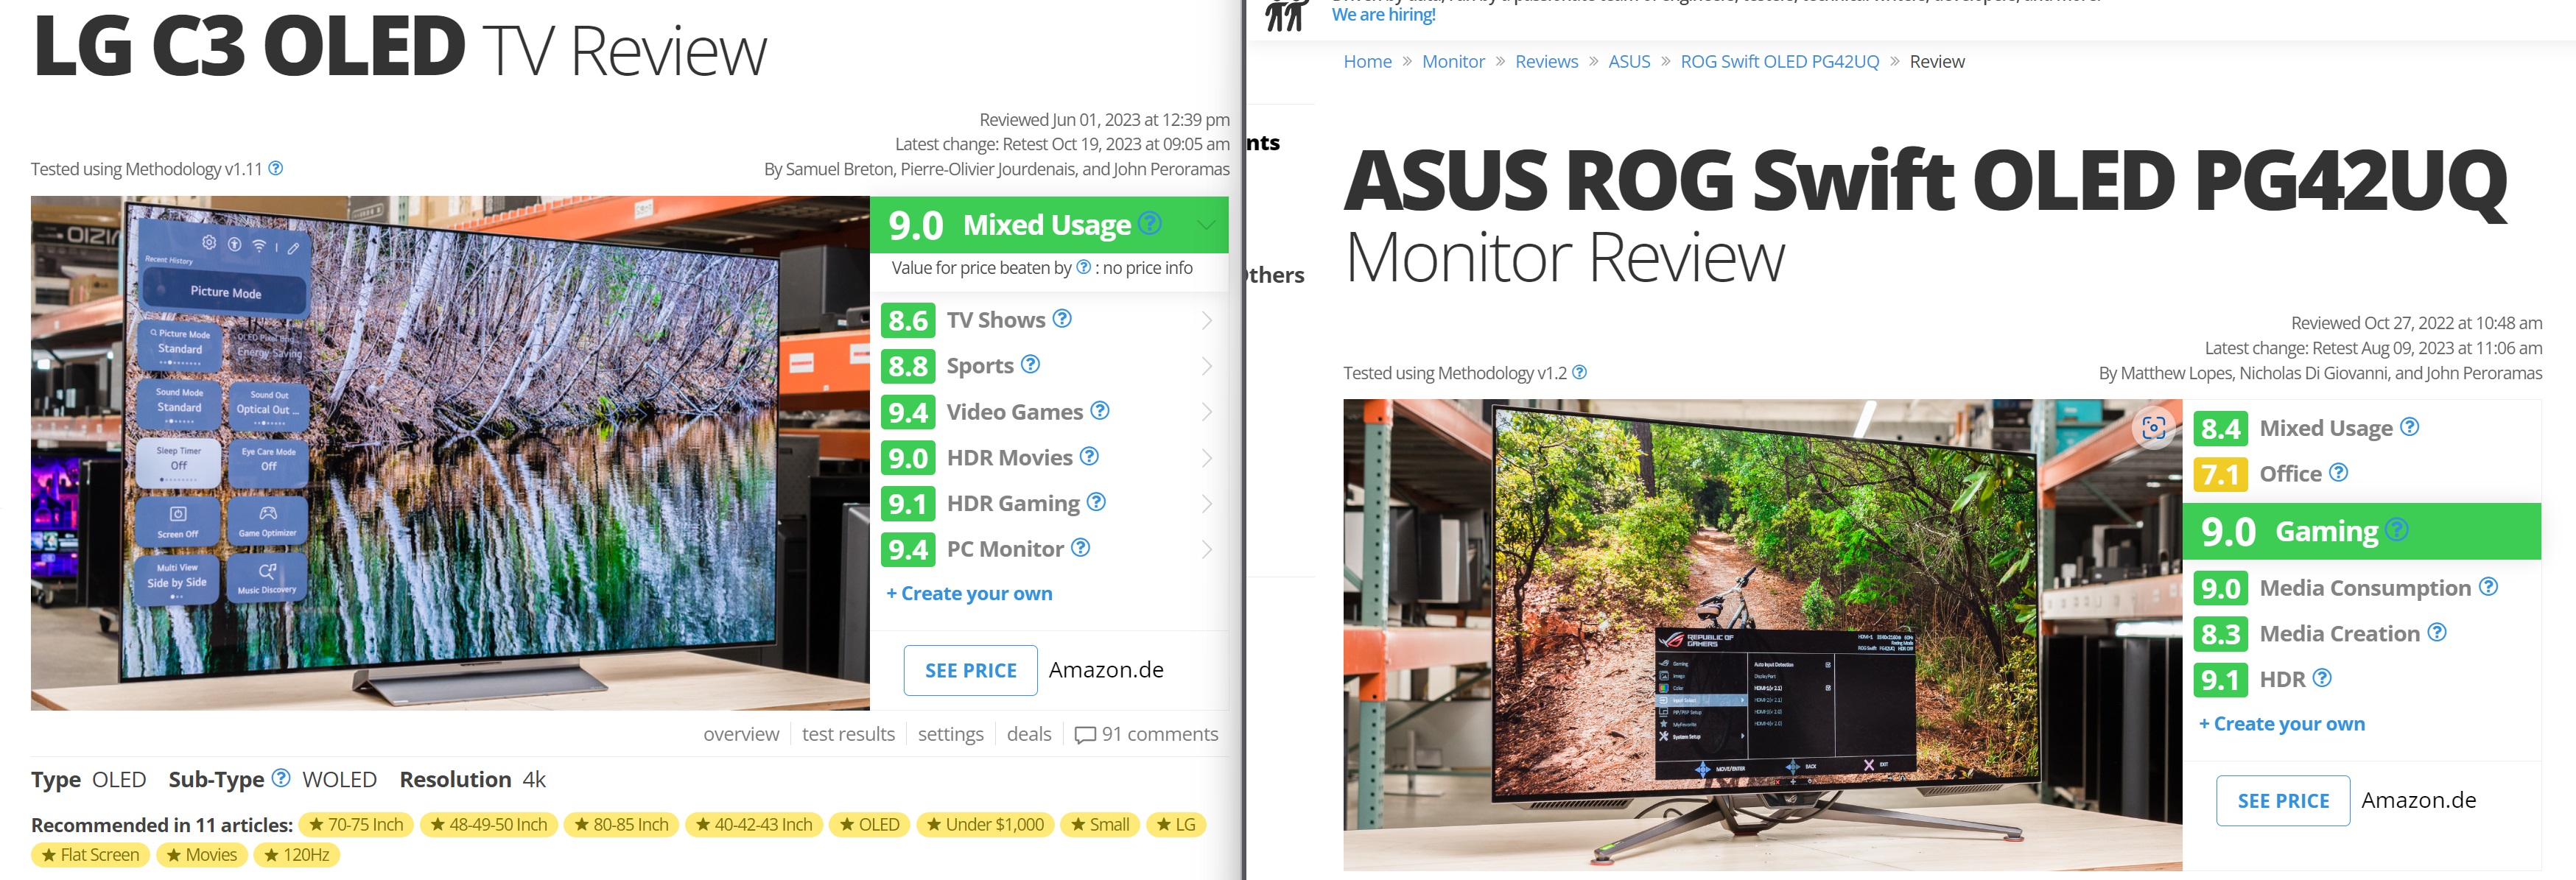The height and width of the screenshot is (880, 2576).
Task: Open the 40-42-43 Inch recommendation tag
Action: [x=754, y=824]
